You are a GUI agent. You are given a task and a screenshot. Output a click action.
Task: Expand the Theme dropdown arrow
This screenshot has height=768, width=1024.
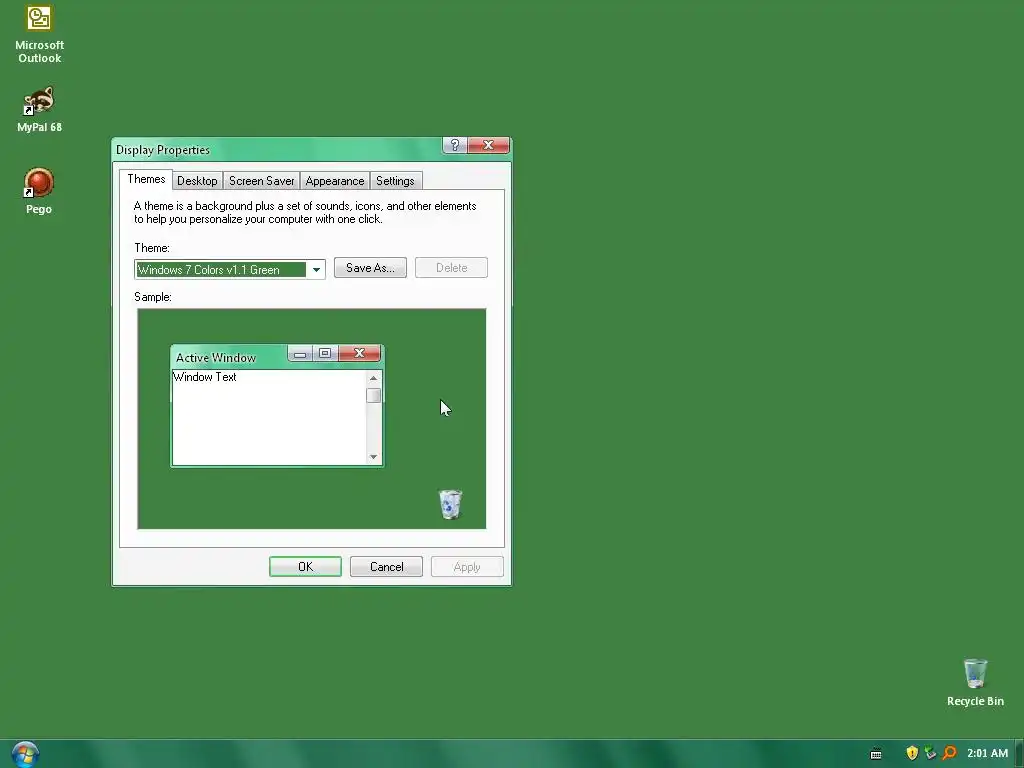coord(316,270)
